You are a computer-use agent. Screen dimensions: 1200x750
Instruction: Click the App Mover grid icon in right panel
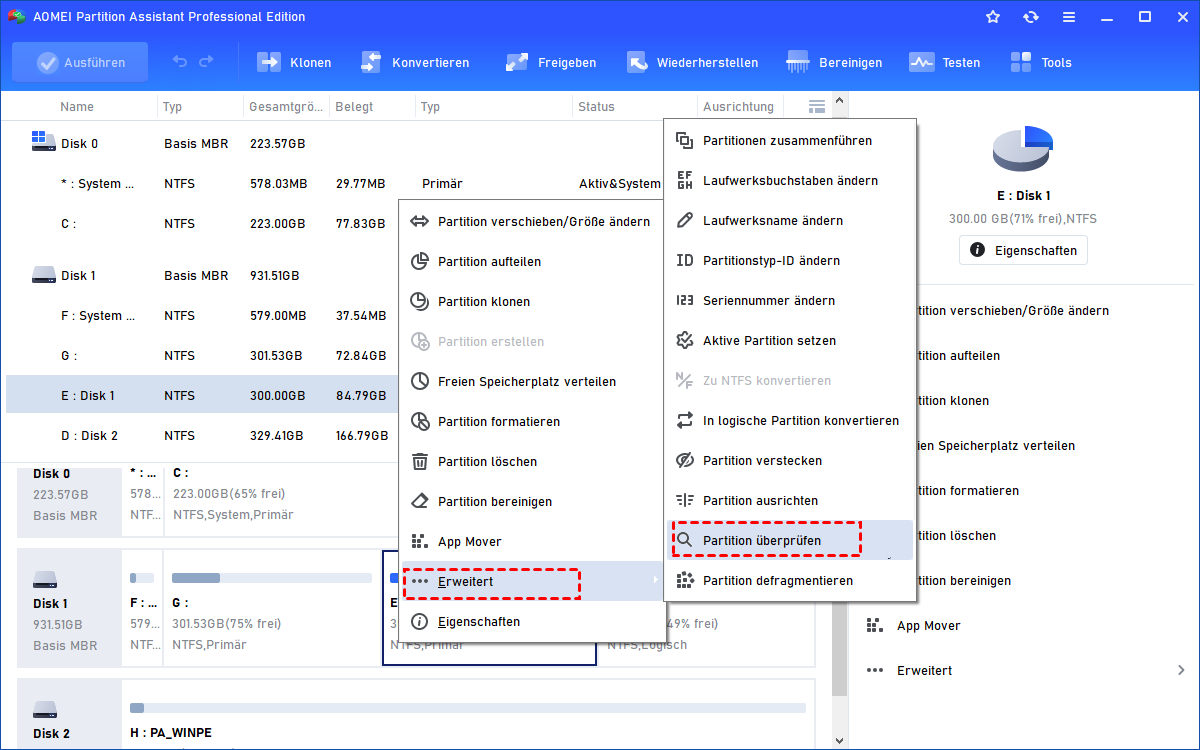coord(875,626)
